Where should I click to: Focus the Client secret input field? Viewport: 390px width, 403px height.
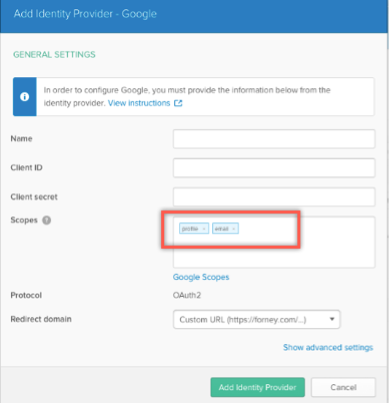pyautogui.click(x=274, y=197)
